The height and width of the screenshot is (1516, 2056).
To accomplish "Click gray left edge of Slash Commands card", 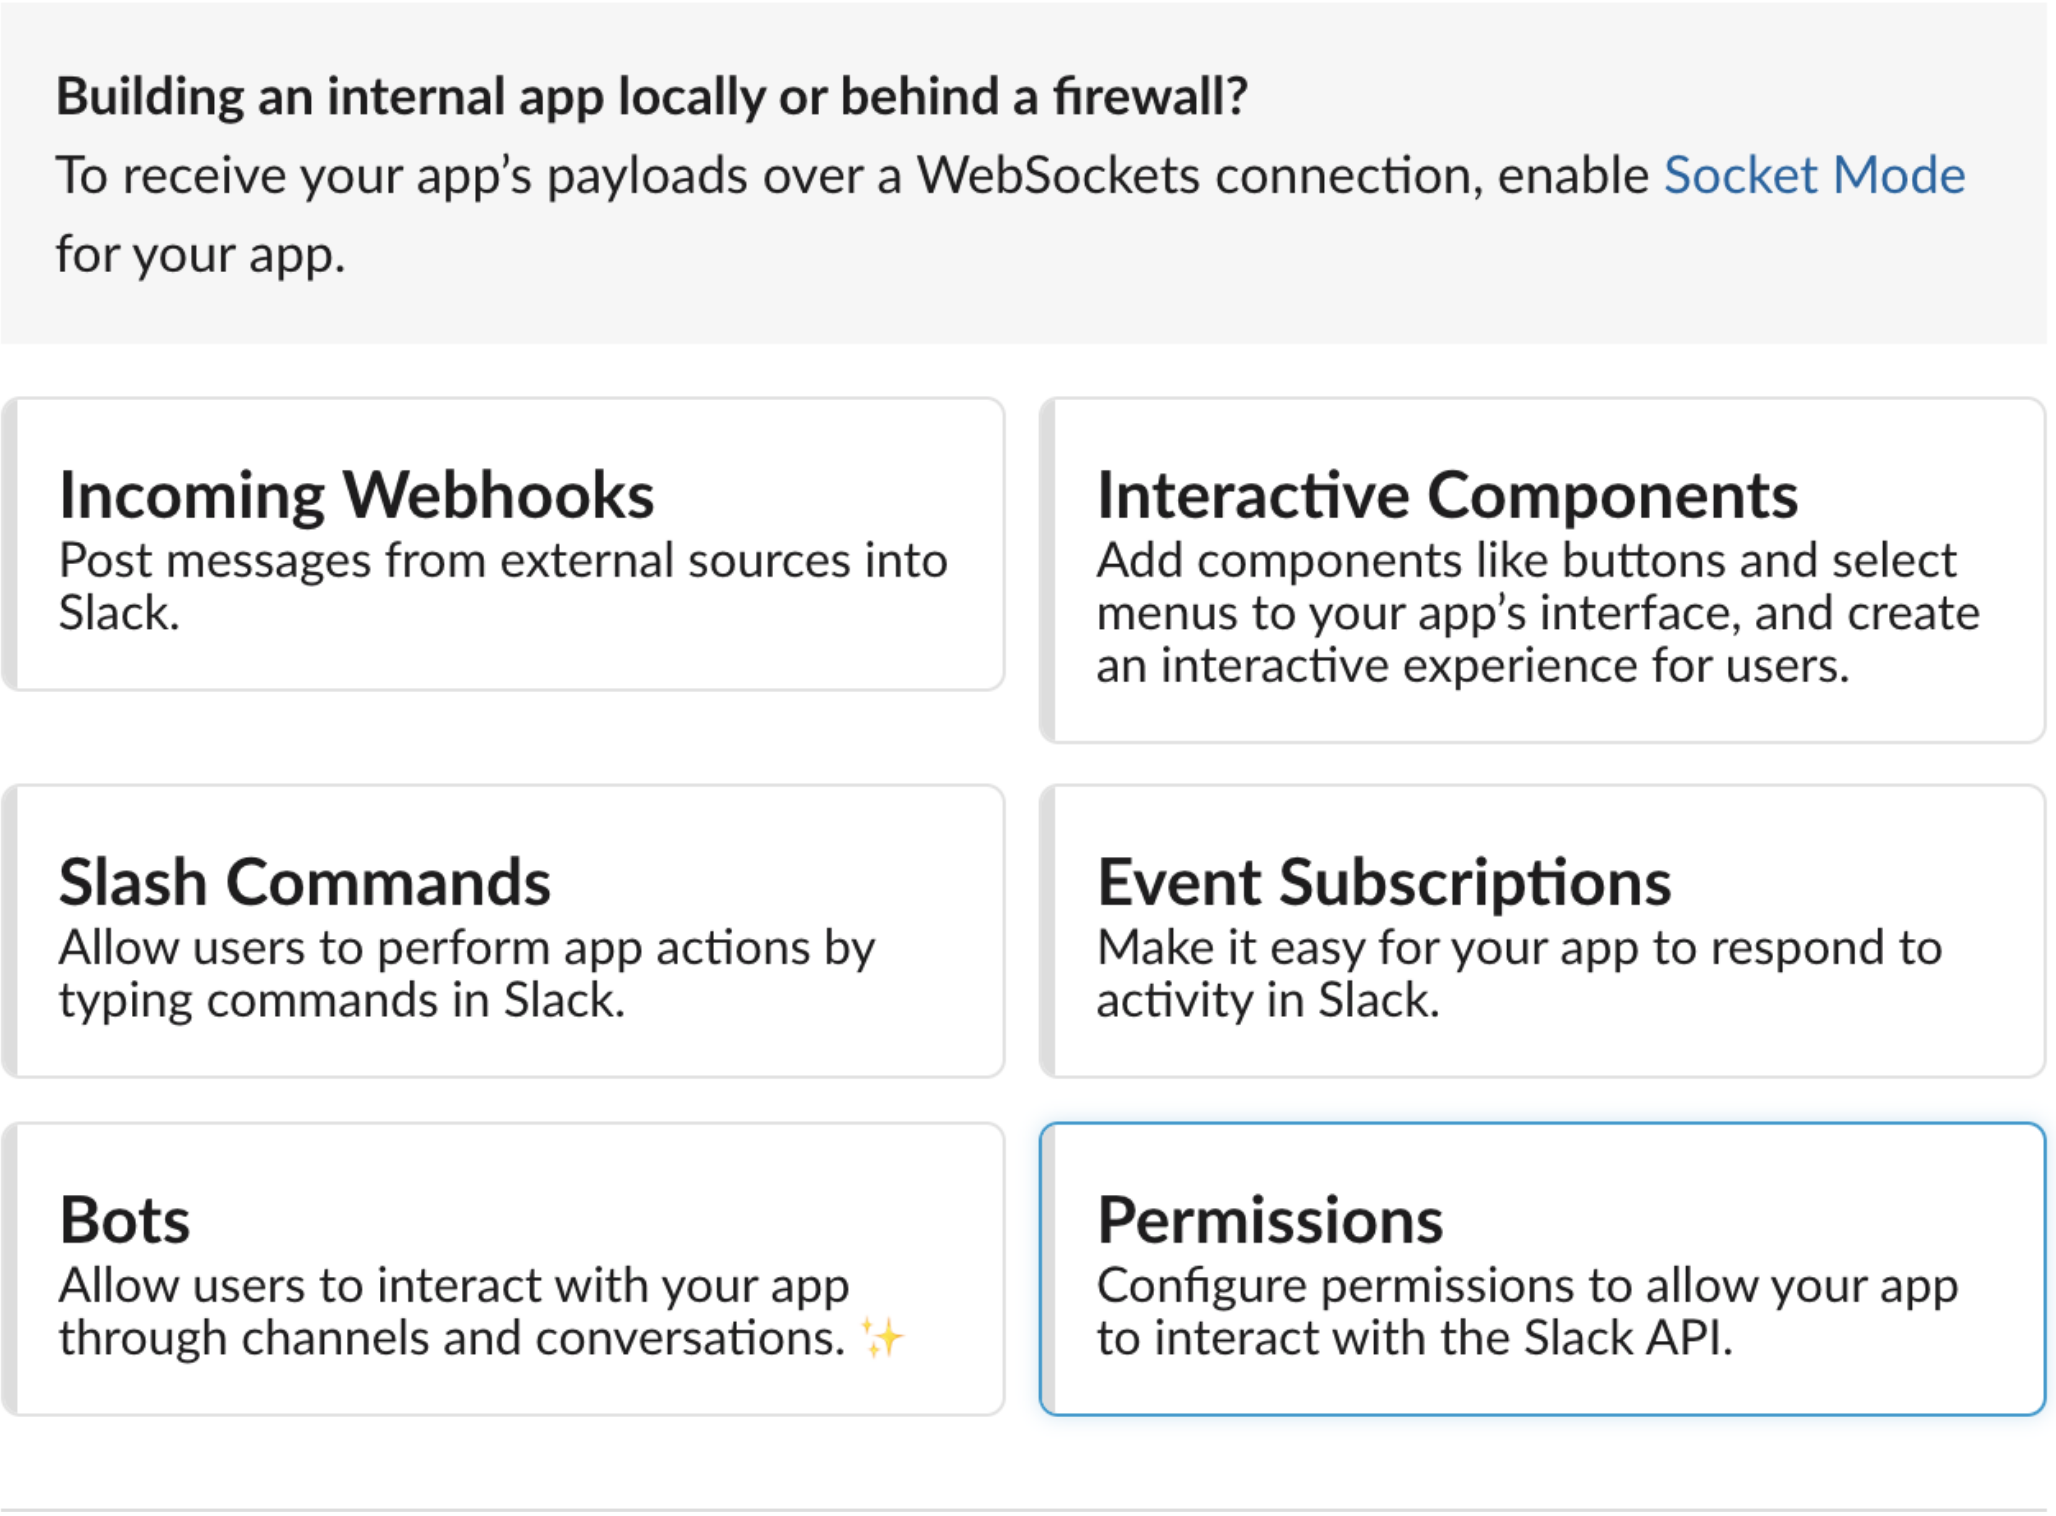I will point(10,931).
